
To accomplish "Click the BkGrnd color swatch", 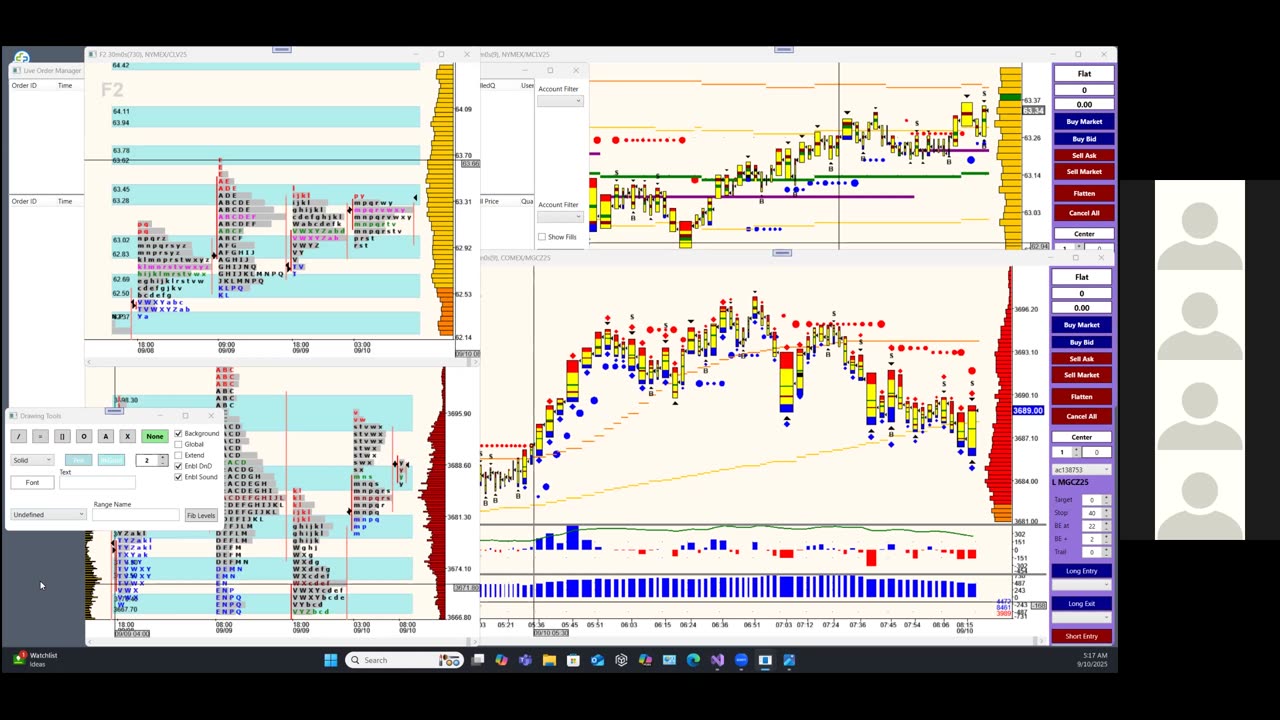I will point(111,460).
